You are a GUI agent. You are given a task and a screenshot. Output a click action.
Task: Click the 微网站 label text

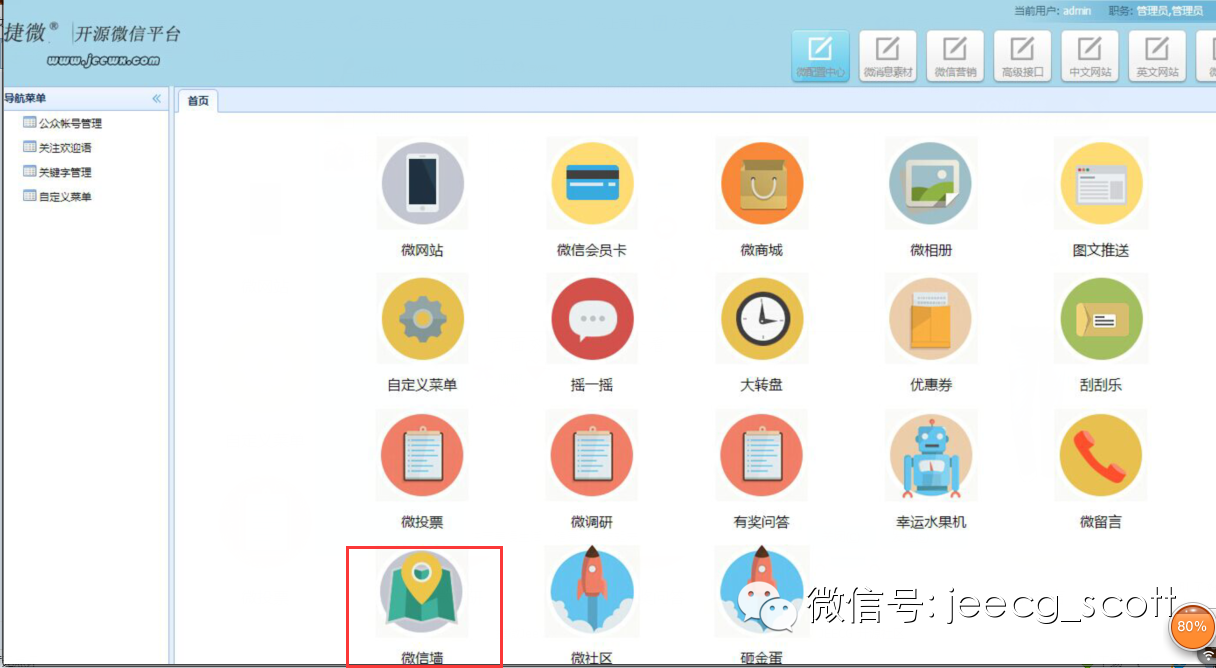(422, 250)
